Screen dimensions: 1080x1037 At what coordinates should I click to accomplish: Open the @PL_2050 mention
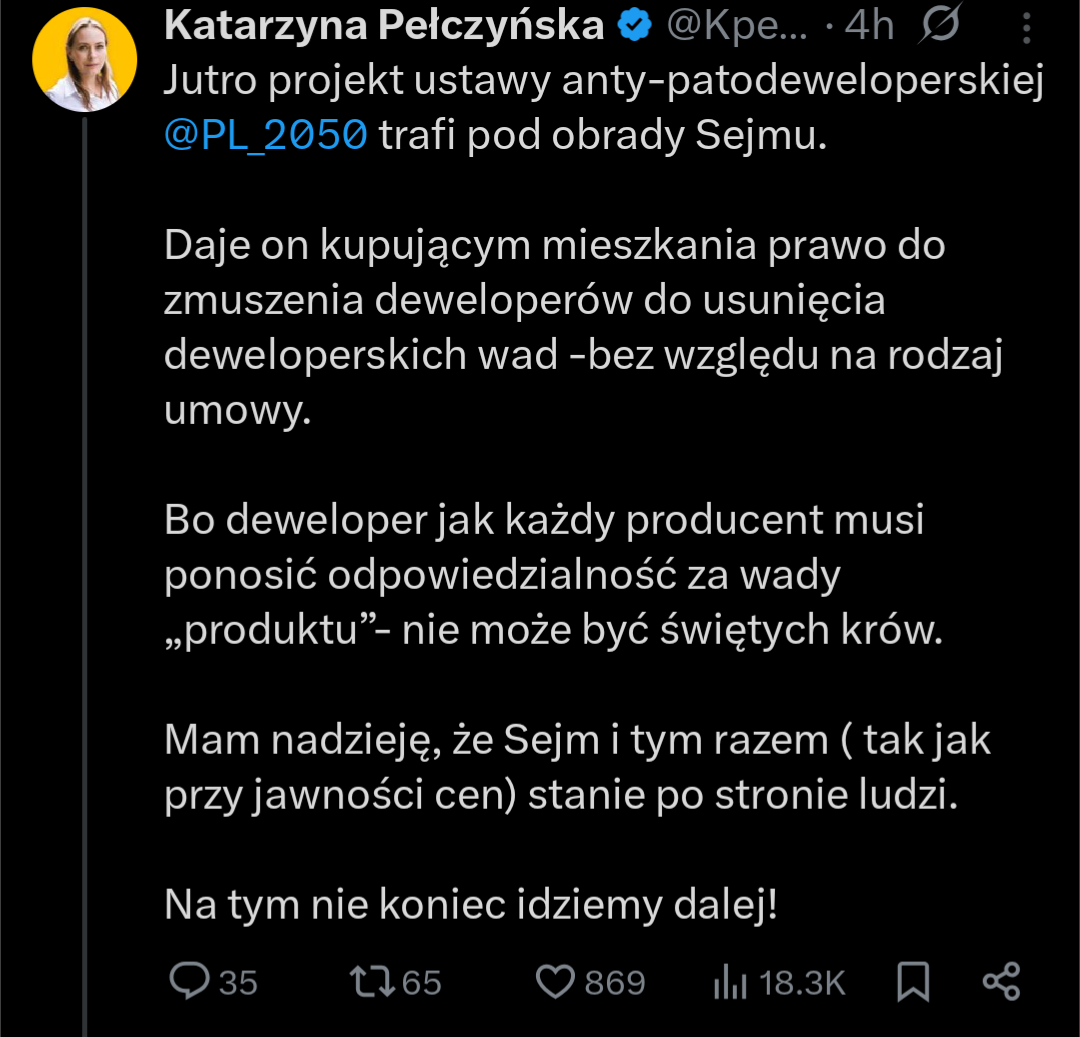(x=265, y=136)
